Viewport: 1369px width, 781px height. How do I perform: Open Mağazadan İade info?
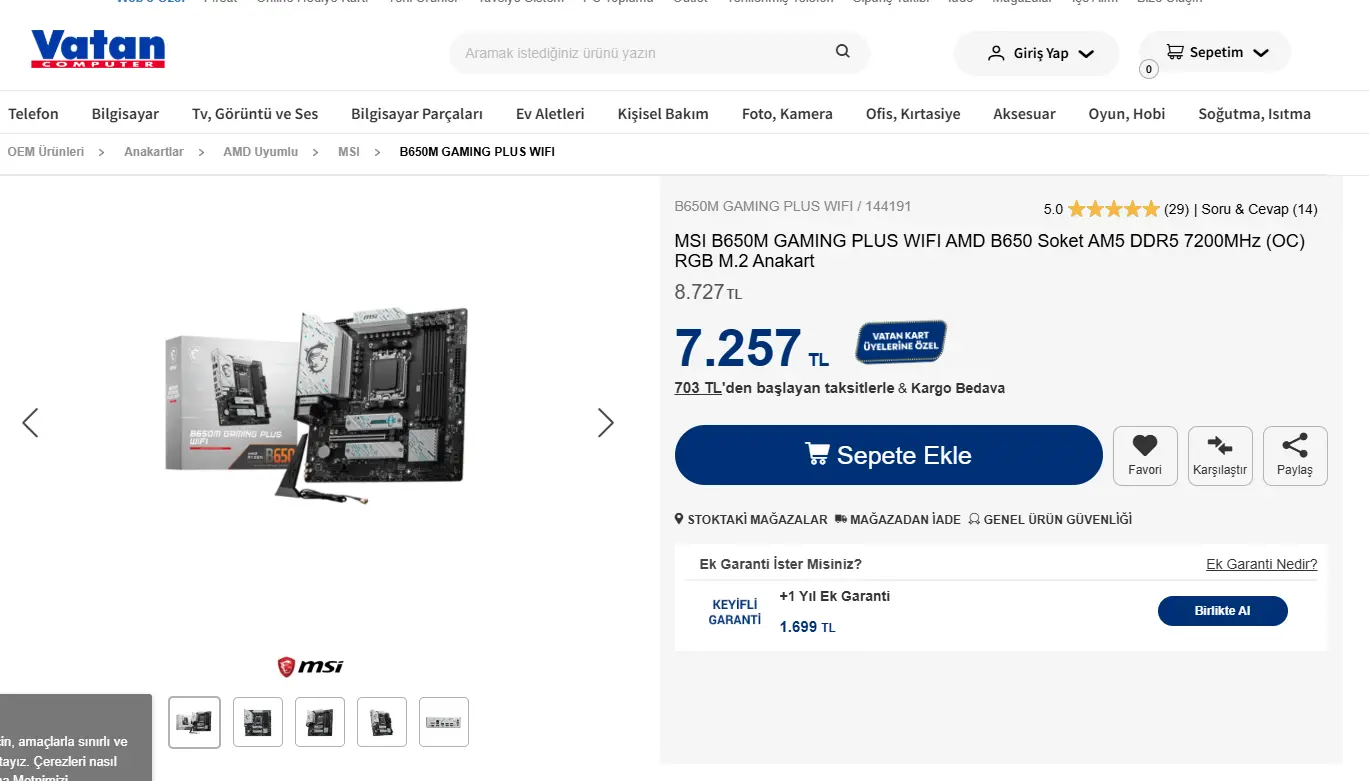tap(897, 520)
